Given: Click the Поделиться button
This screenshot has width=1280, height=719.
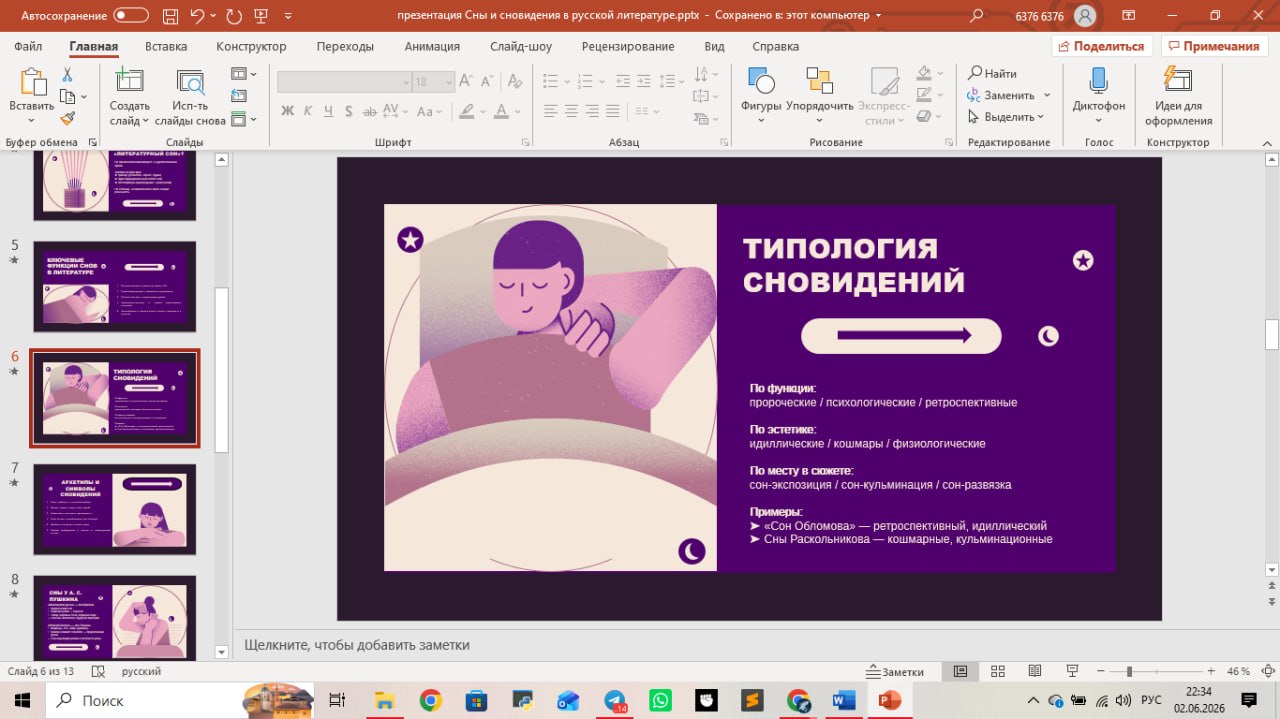Looking at the screenshot, I should point(1102,46).
